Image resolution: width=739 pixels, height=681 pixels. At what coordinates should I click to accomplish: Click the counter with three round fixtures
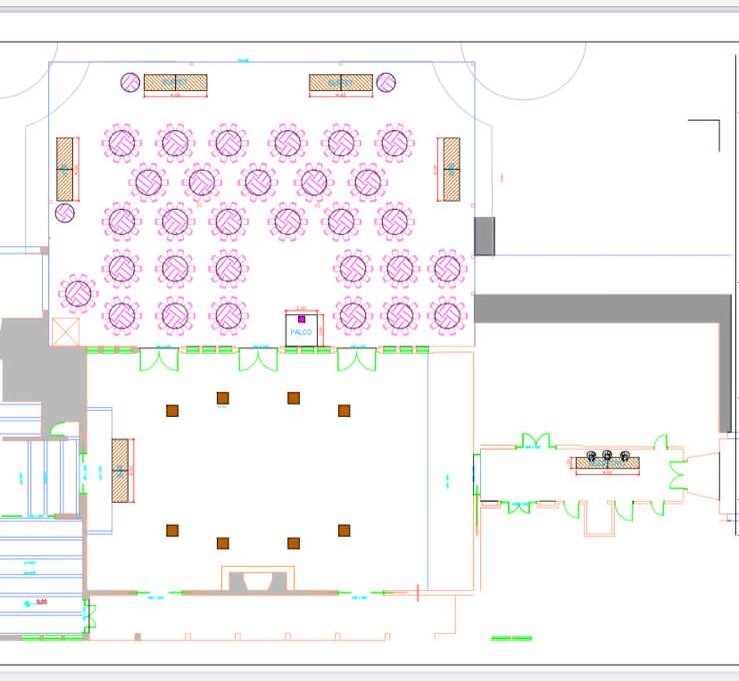(607, 461)
